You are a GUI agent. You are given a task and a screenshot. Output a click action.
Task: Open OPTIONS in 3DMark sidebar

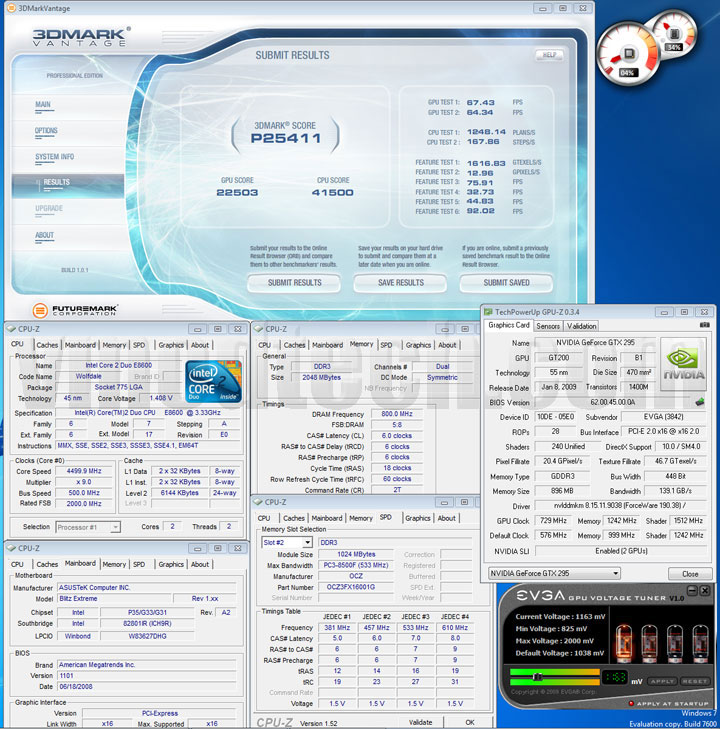point(46,131)
